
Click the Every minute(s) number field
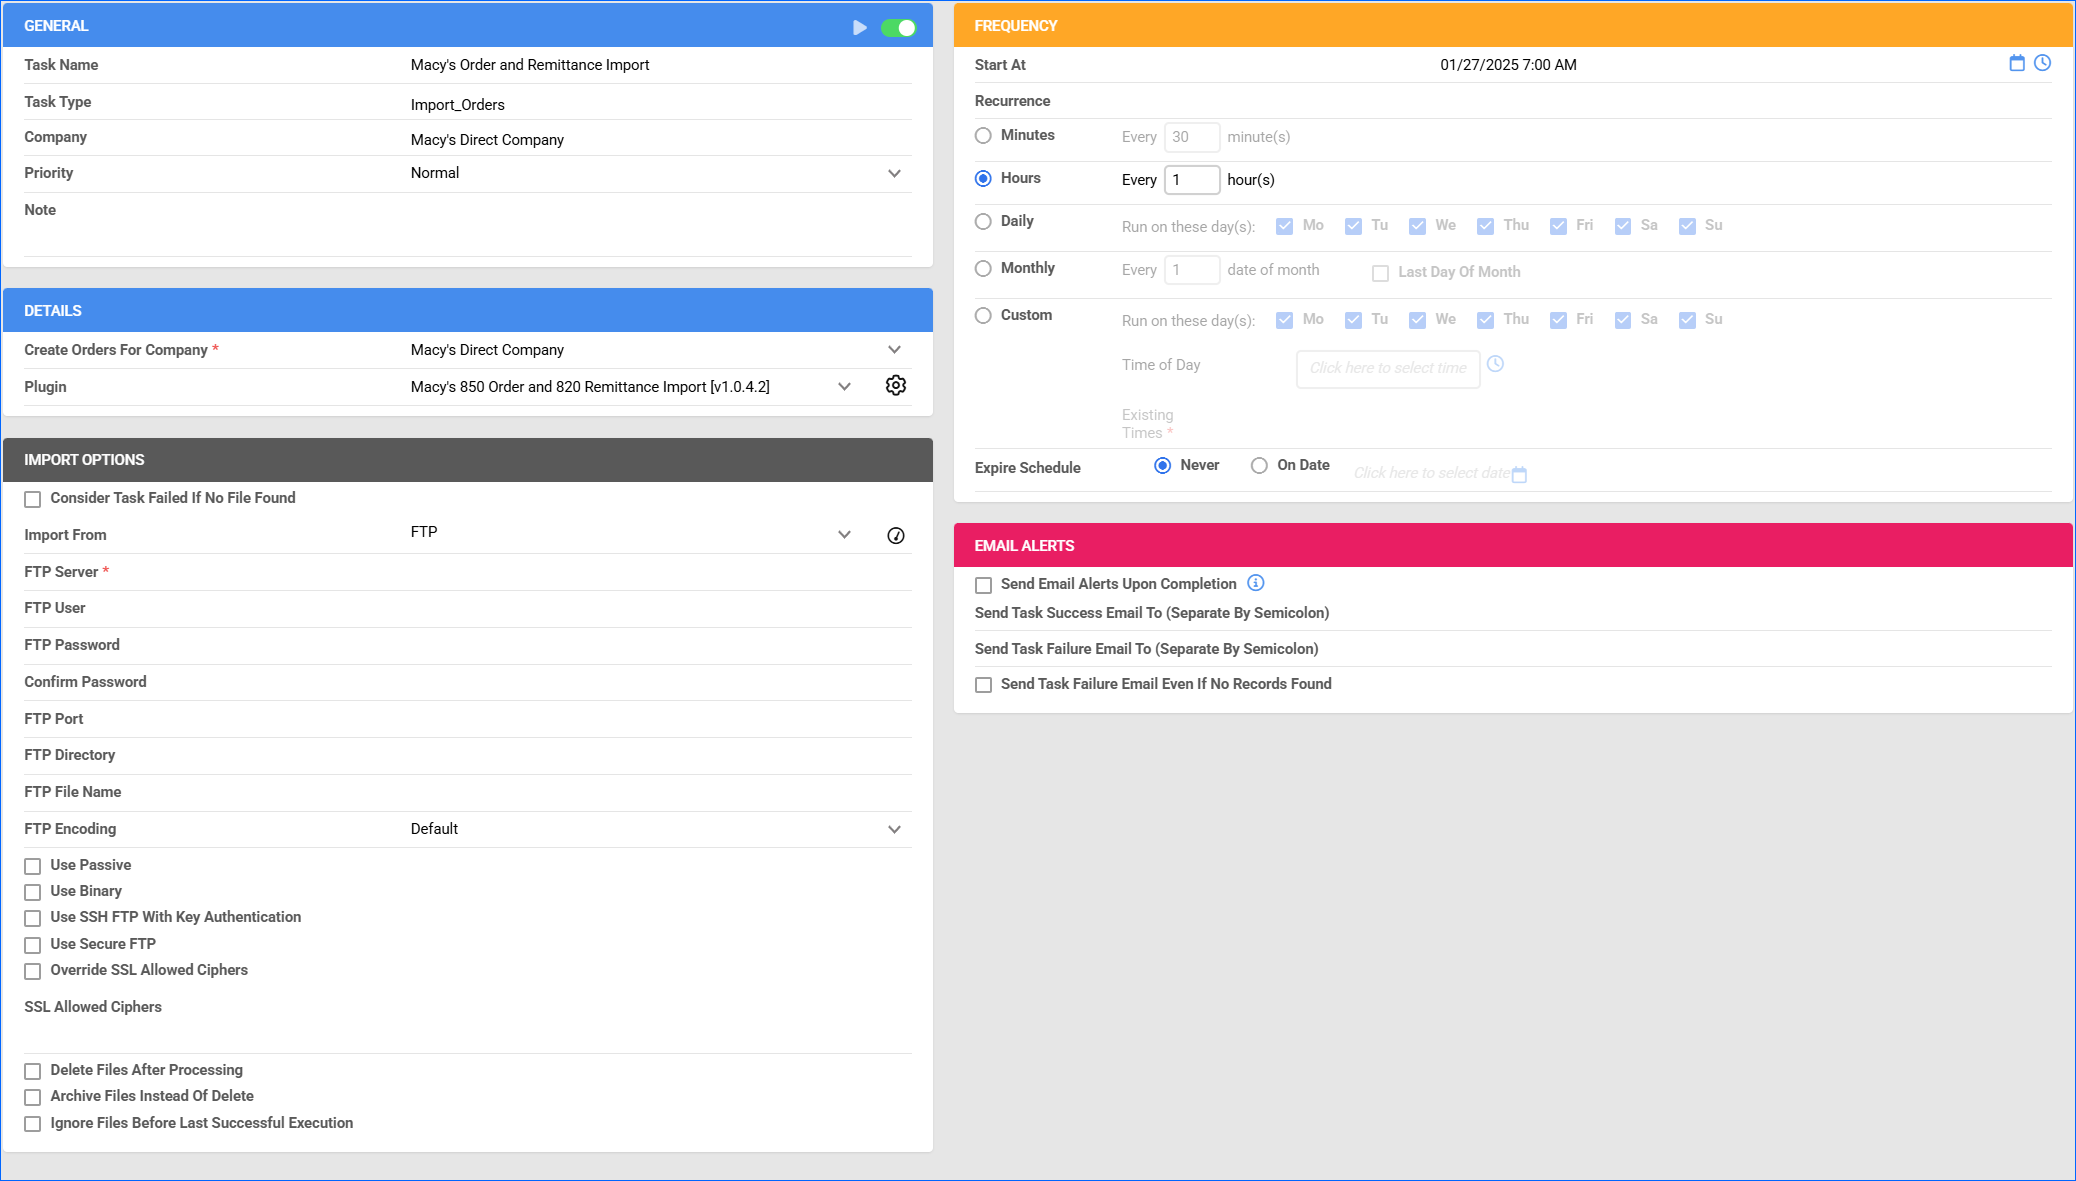[1192, 137]
